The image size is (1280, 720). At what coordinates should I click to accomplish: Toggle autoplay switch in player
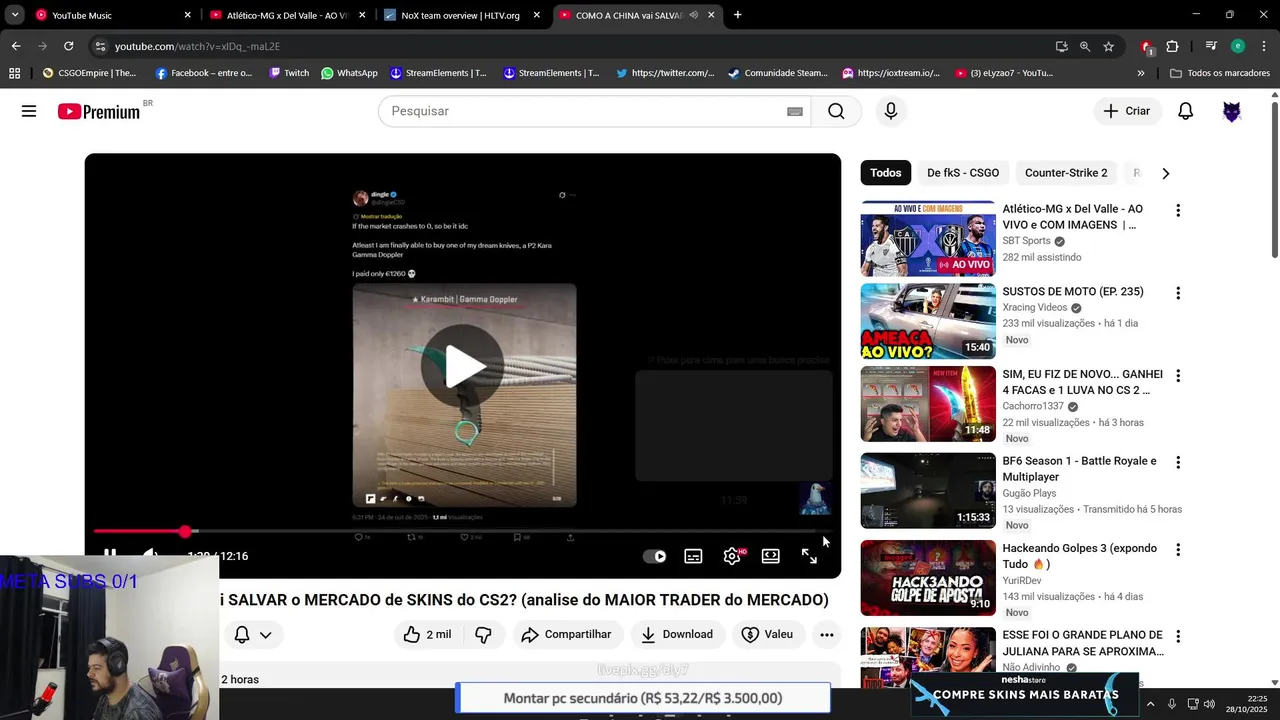654,556
